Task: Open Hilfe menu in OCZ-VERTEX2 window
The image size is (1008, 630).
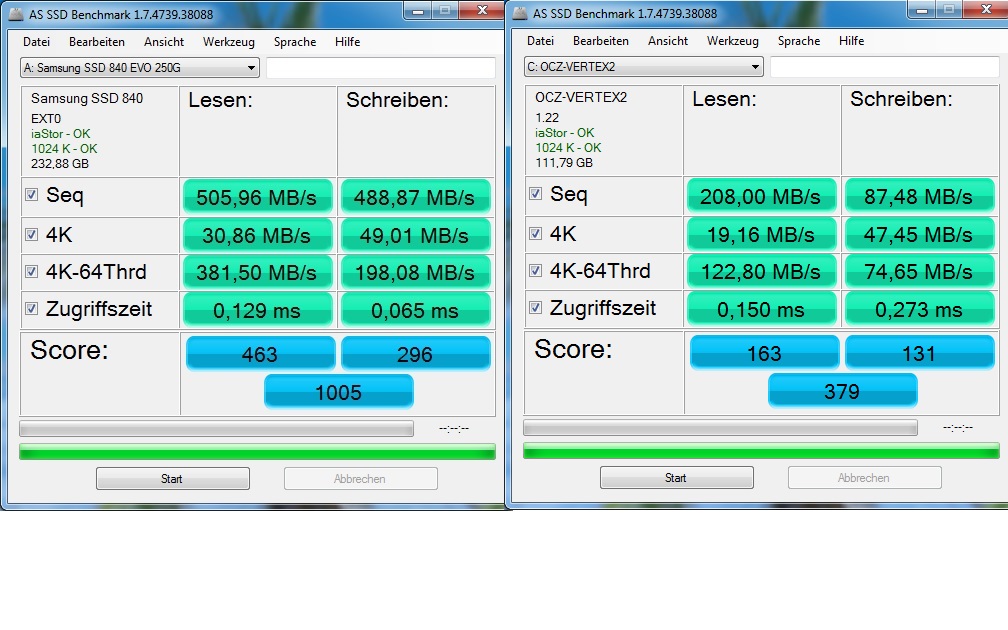Action: click(x=851, y=40)
